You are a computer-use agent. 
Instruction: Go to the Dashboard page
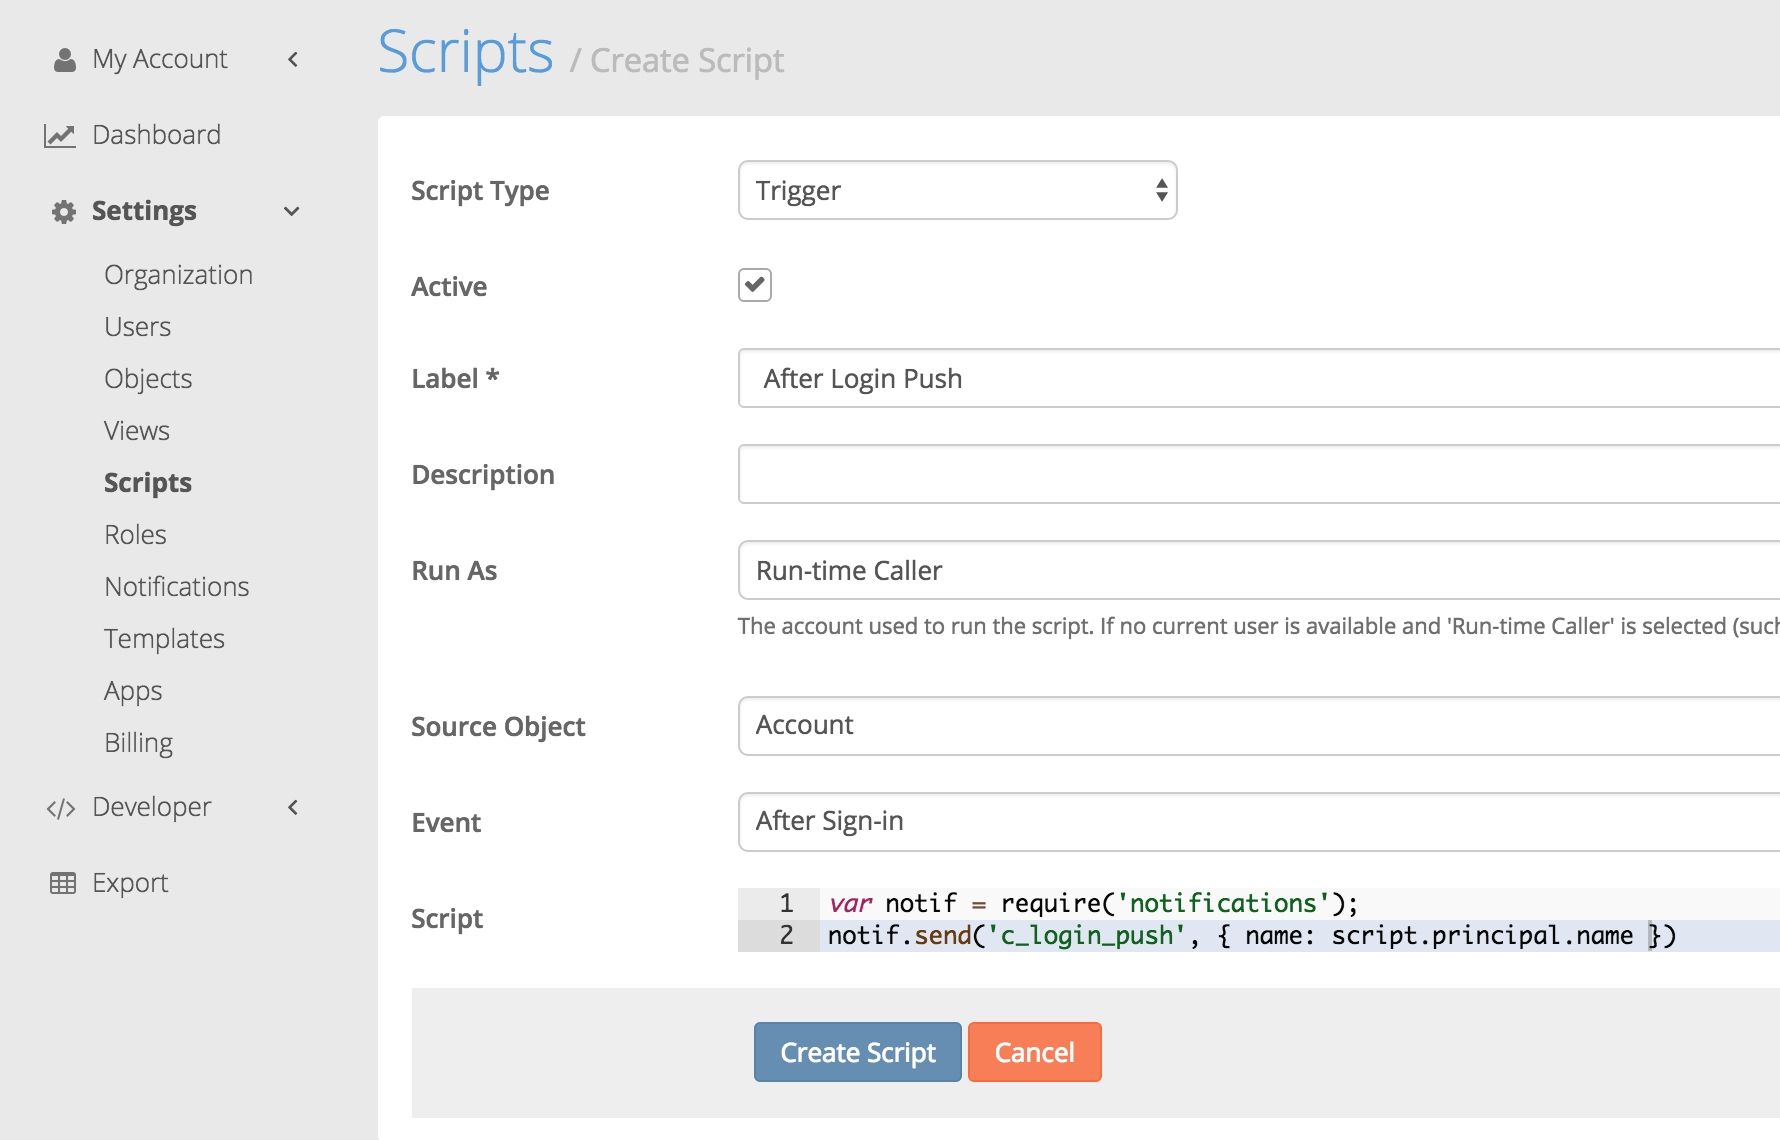[x=156, y=134]
